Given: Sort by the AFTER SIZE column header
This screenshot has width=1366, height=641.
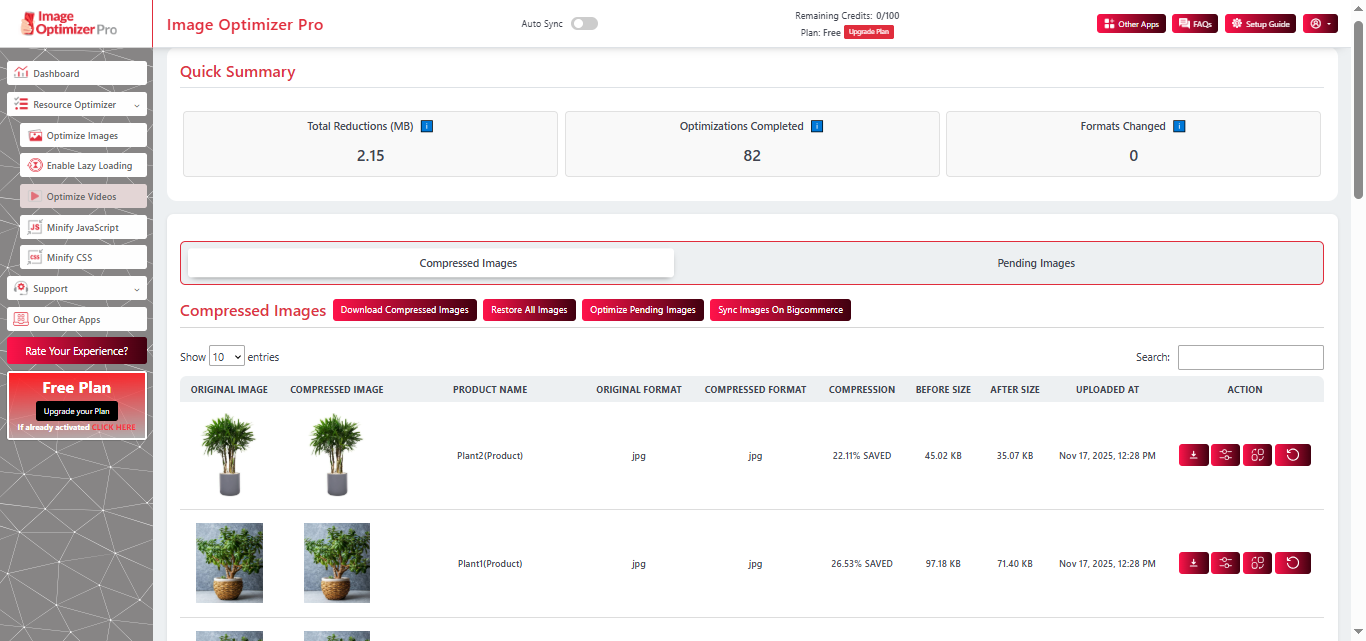Looking at the screenshot, I should 1015,390.
